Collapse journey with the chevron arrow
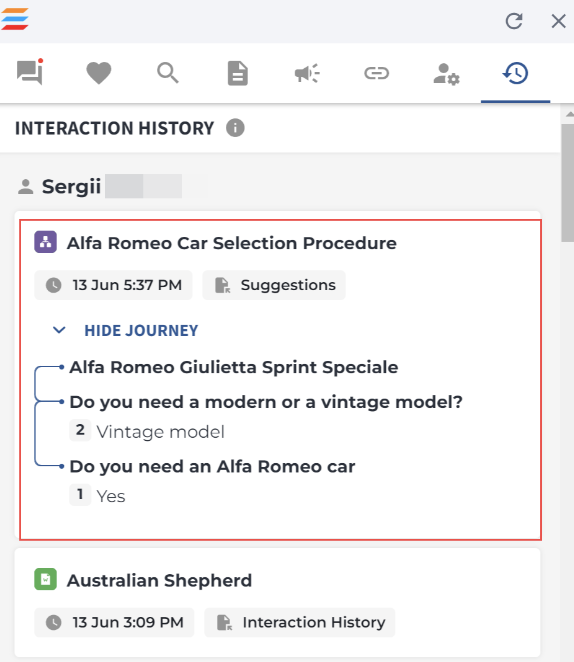The image size is (574, 662). [59, 330]
